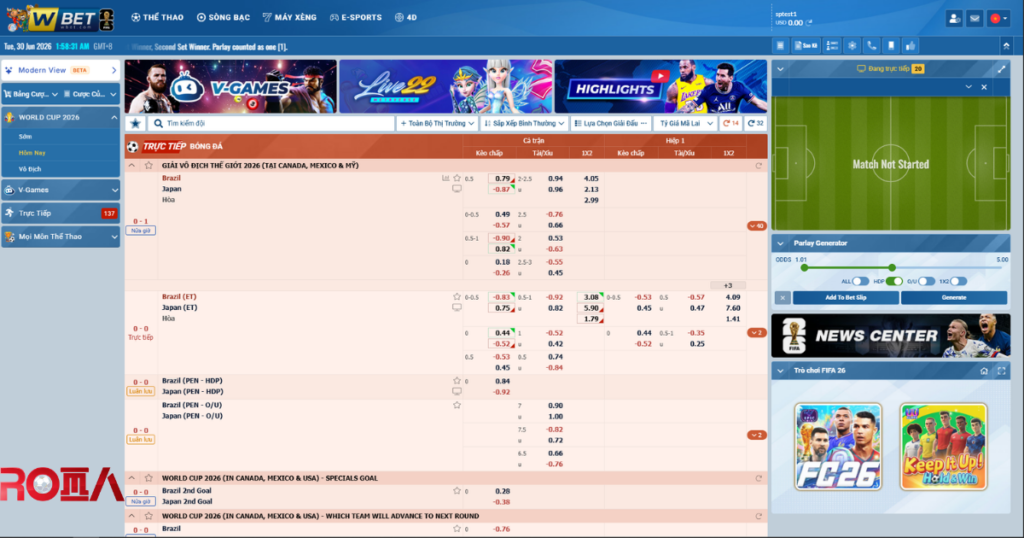This screenshot has height=538, width=1024.
Task: Open the settings gear icon
Action: [852, 46]
